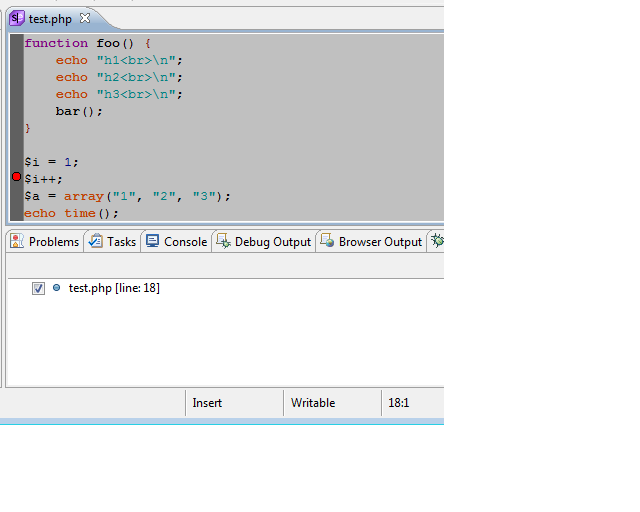Click the 'bar();' call line

point(79,111)
